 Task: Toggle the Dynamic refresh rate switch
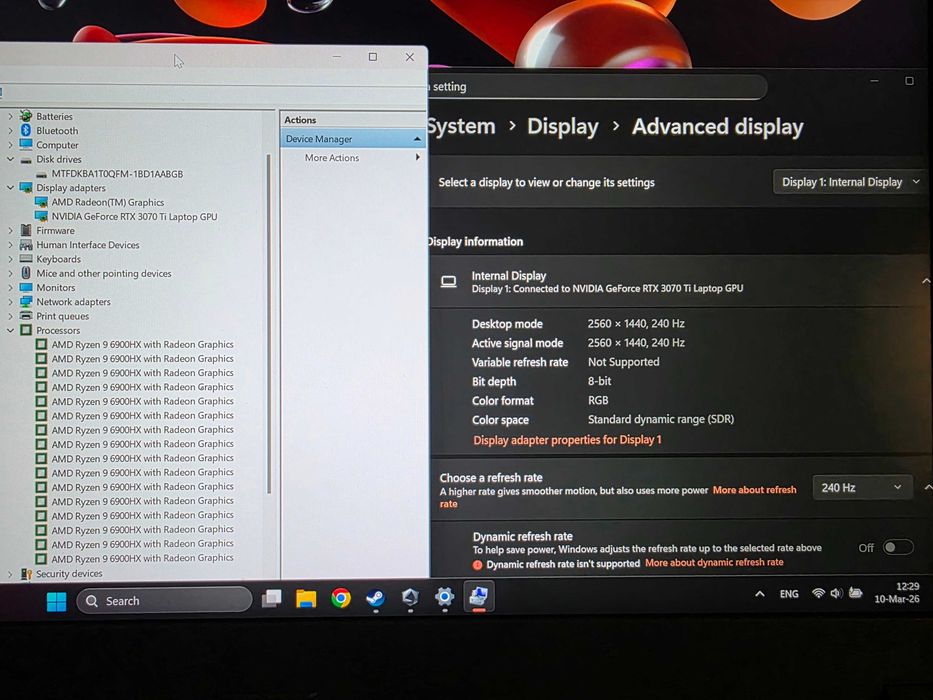[x=898, y=548]
